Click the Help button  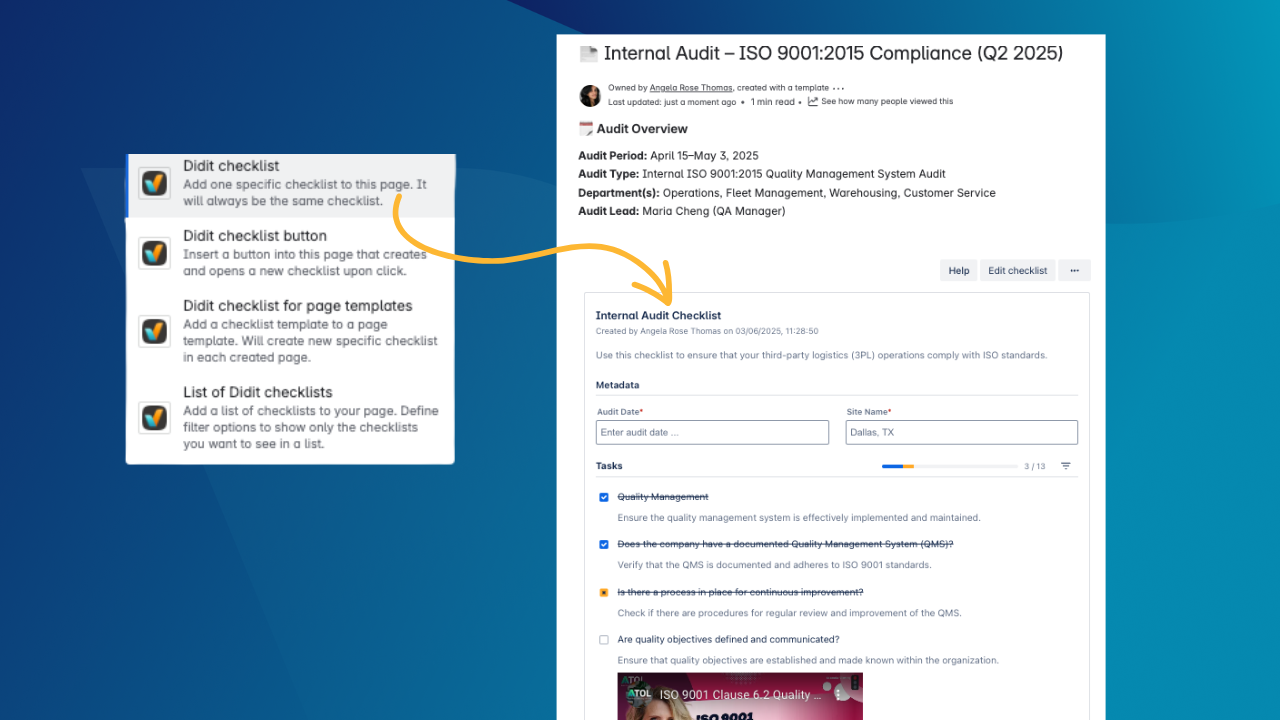tap(958, 270)
